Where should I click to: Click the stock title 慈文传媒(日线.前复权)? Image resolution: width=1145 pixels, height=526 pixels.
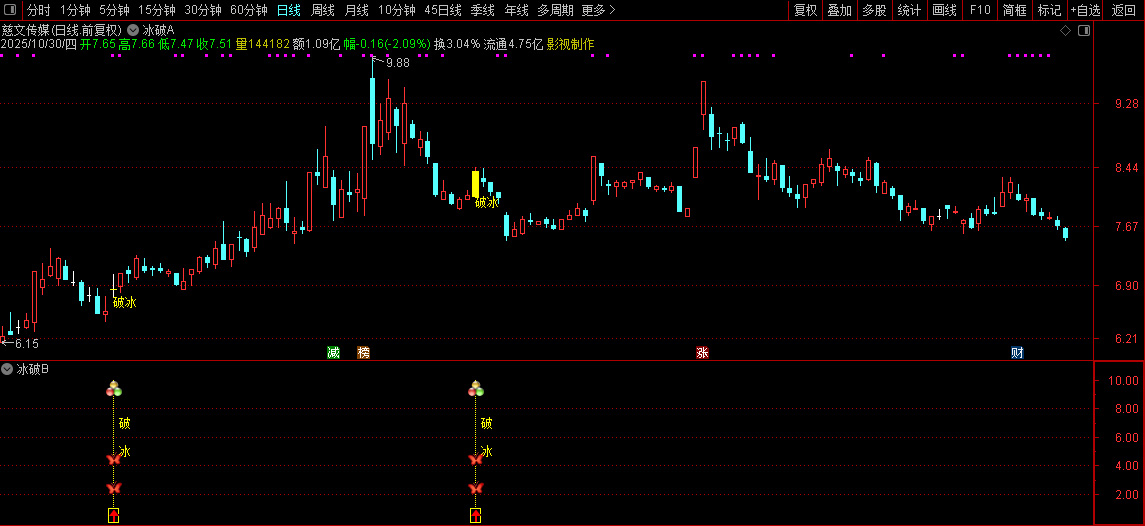pyautogui.click(x=62, y=30)
